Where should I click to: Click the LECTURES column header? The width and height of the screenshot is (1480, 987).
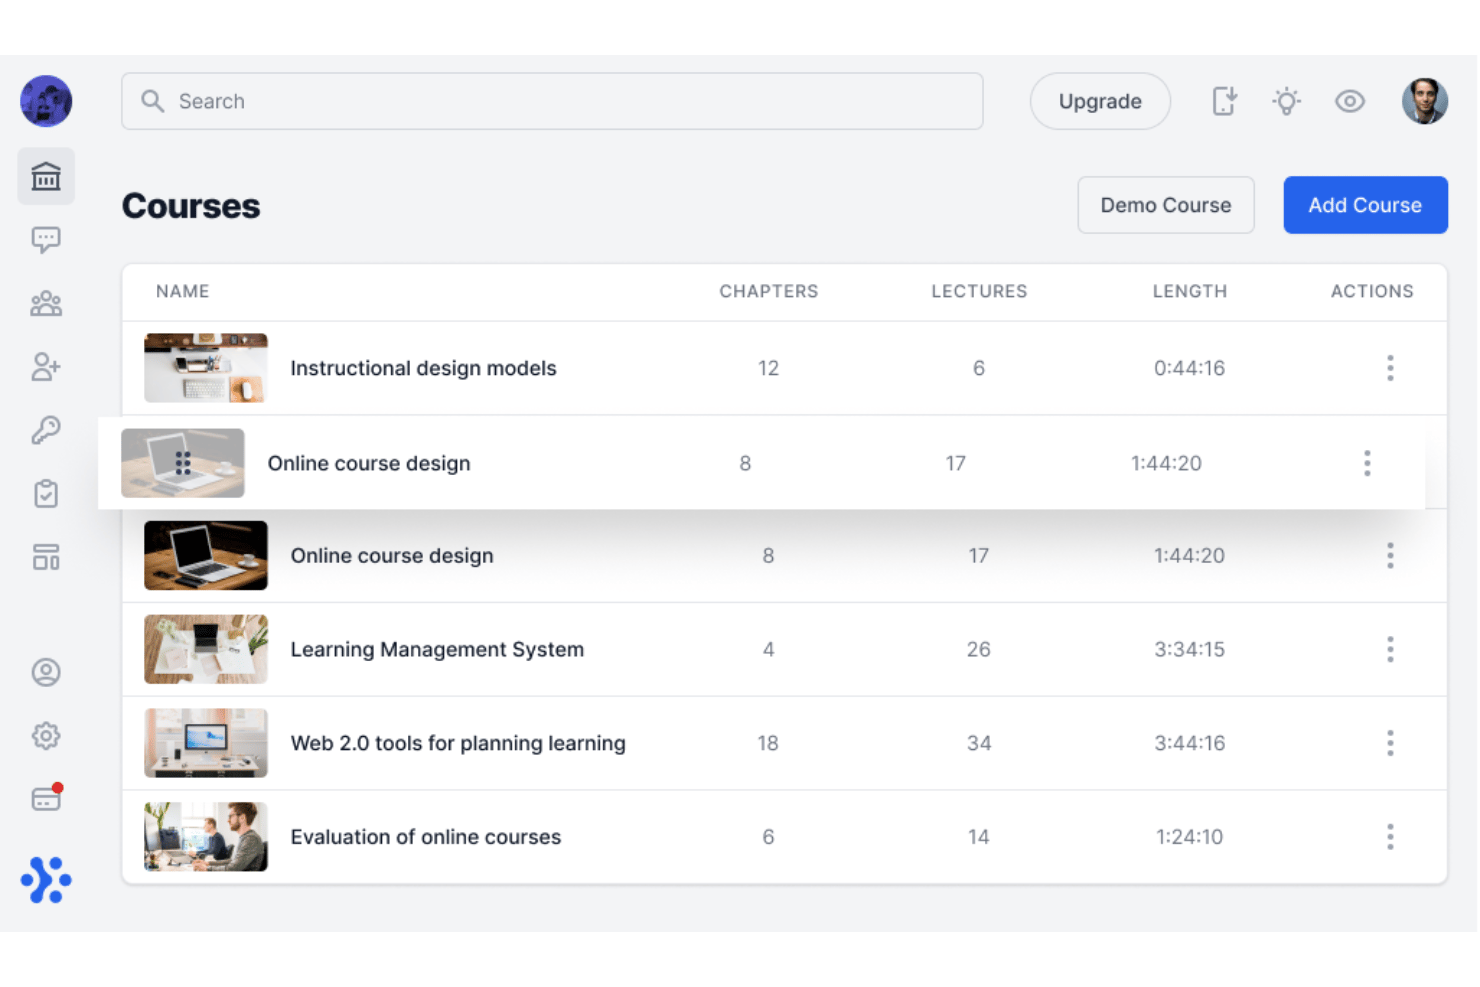tap(979, 291)
